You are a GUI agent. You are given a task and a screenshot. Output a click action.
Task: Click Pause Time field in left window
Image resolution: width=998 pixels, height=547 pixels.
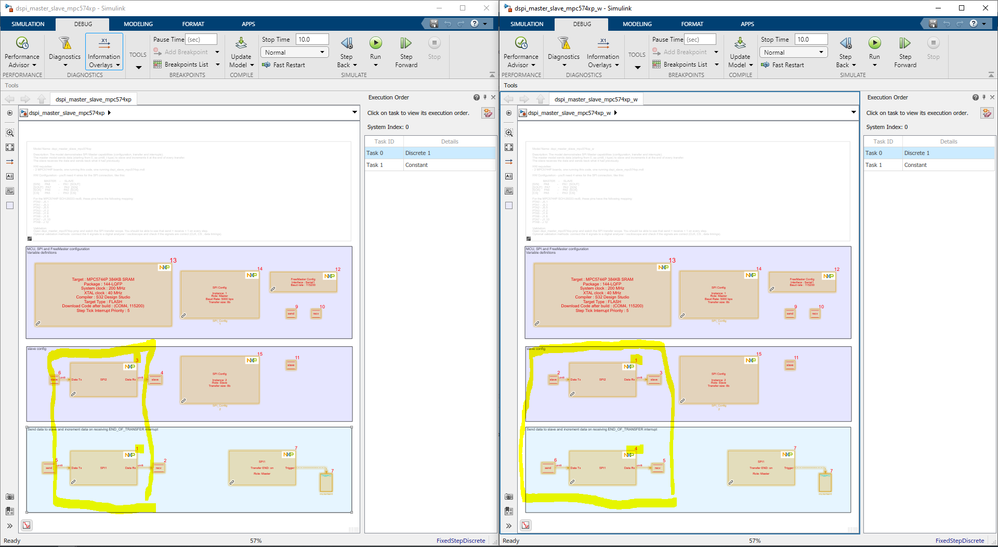202,39
